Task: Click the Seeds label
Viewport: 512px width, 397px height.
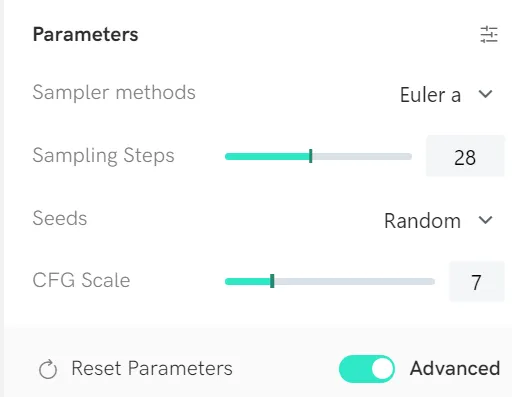Action: (x=60, y=218)
